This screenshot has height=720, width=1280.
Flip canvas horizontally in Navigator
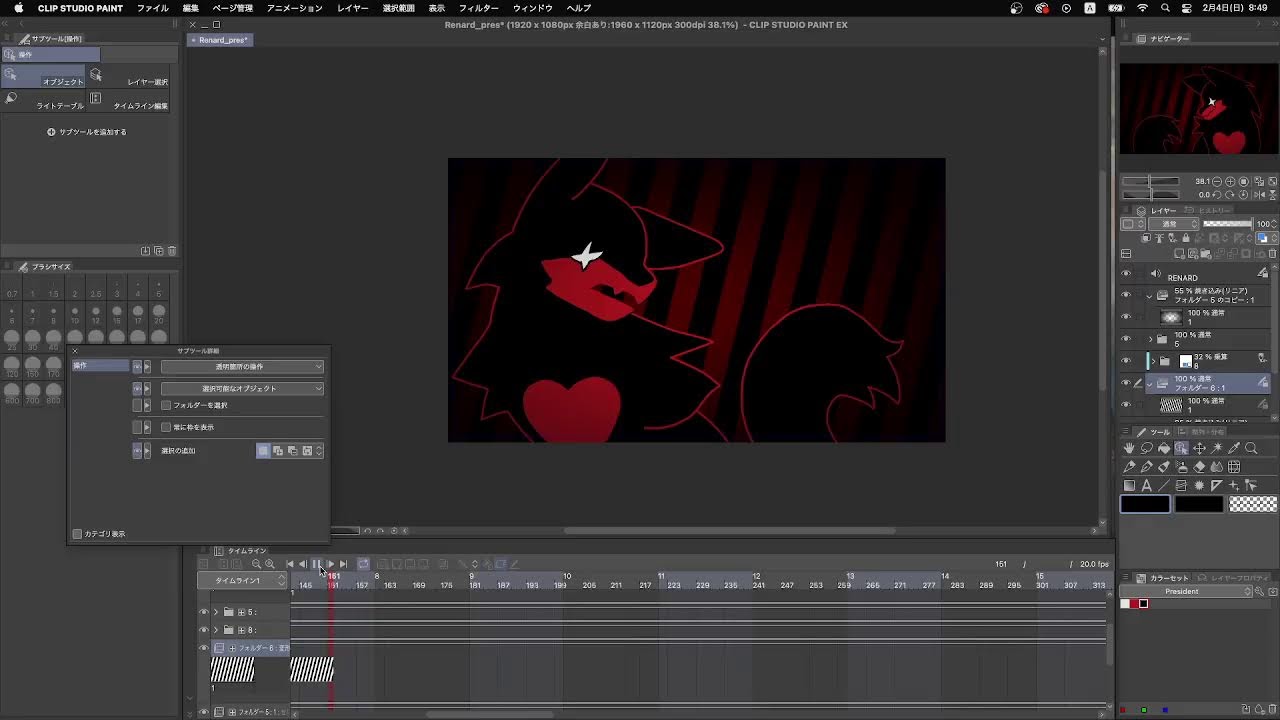1258,195
